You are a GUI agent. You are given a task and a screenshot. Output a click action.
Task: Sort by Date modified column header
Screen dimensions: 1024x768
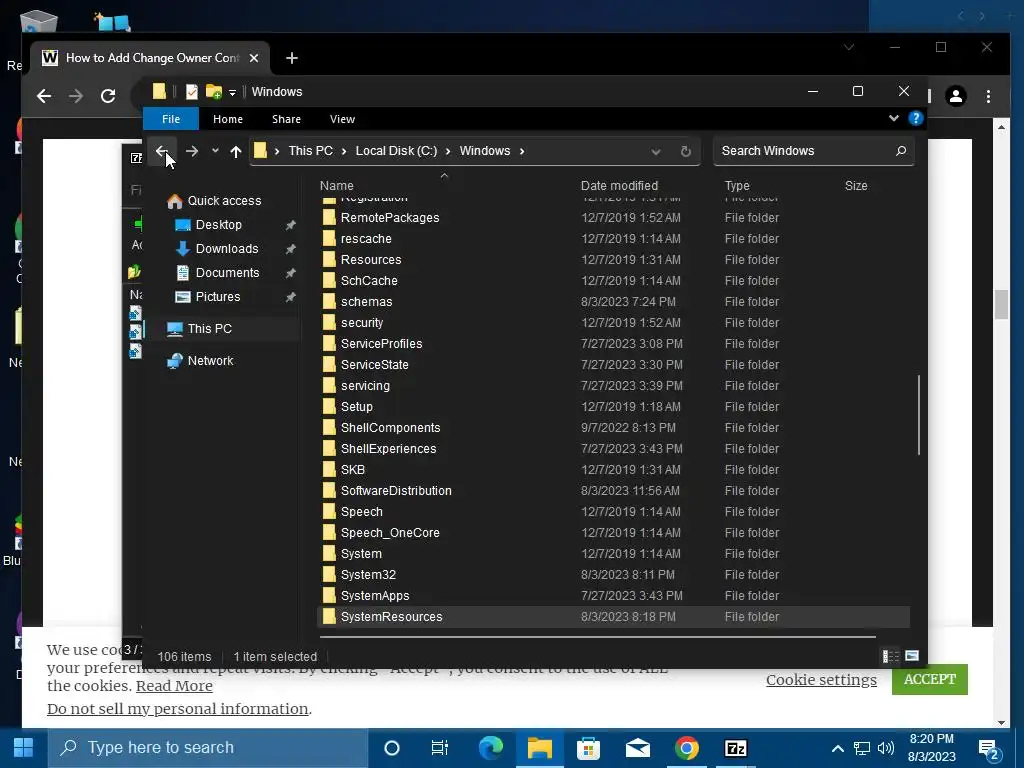click(x=619, y=185)
